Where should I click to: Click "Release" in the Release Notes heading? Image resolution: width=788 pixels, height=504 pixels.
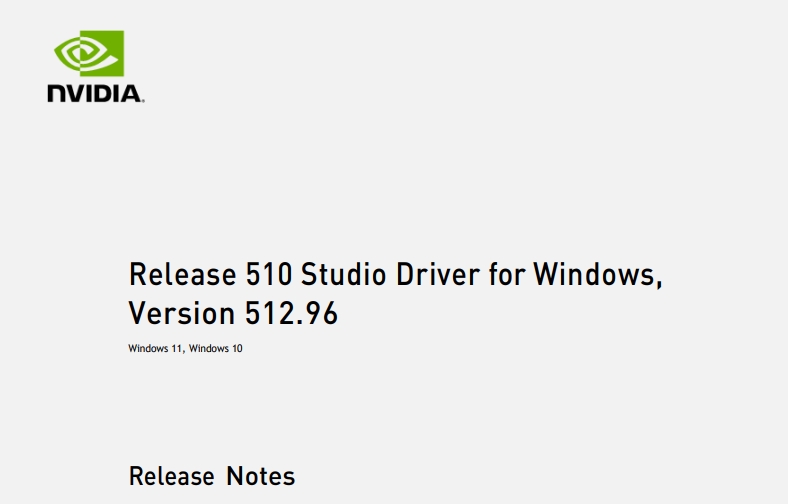[172, 476]
